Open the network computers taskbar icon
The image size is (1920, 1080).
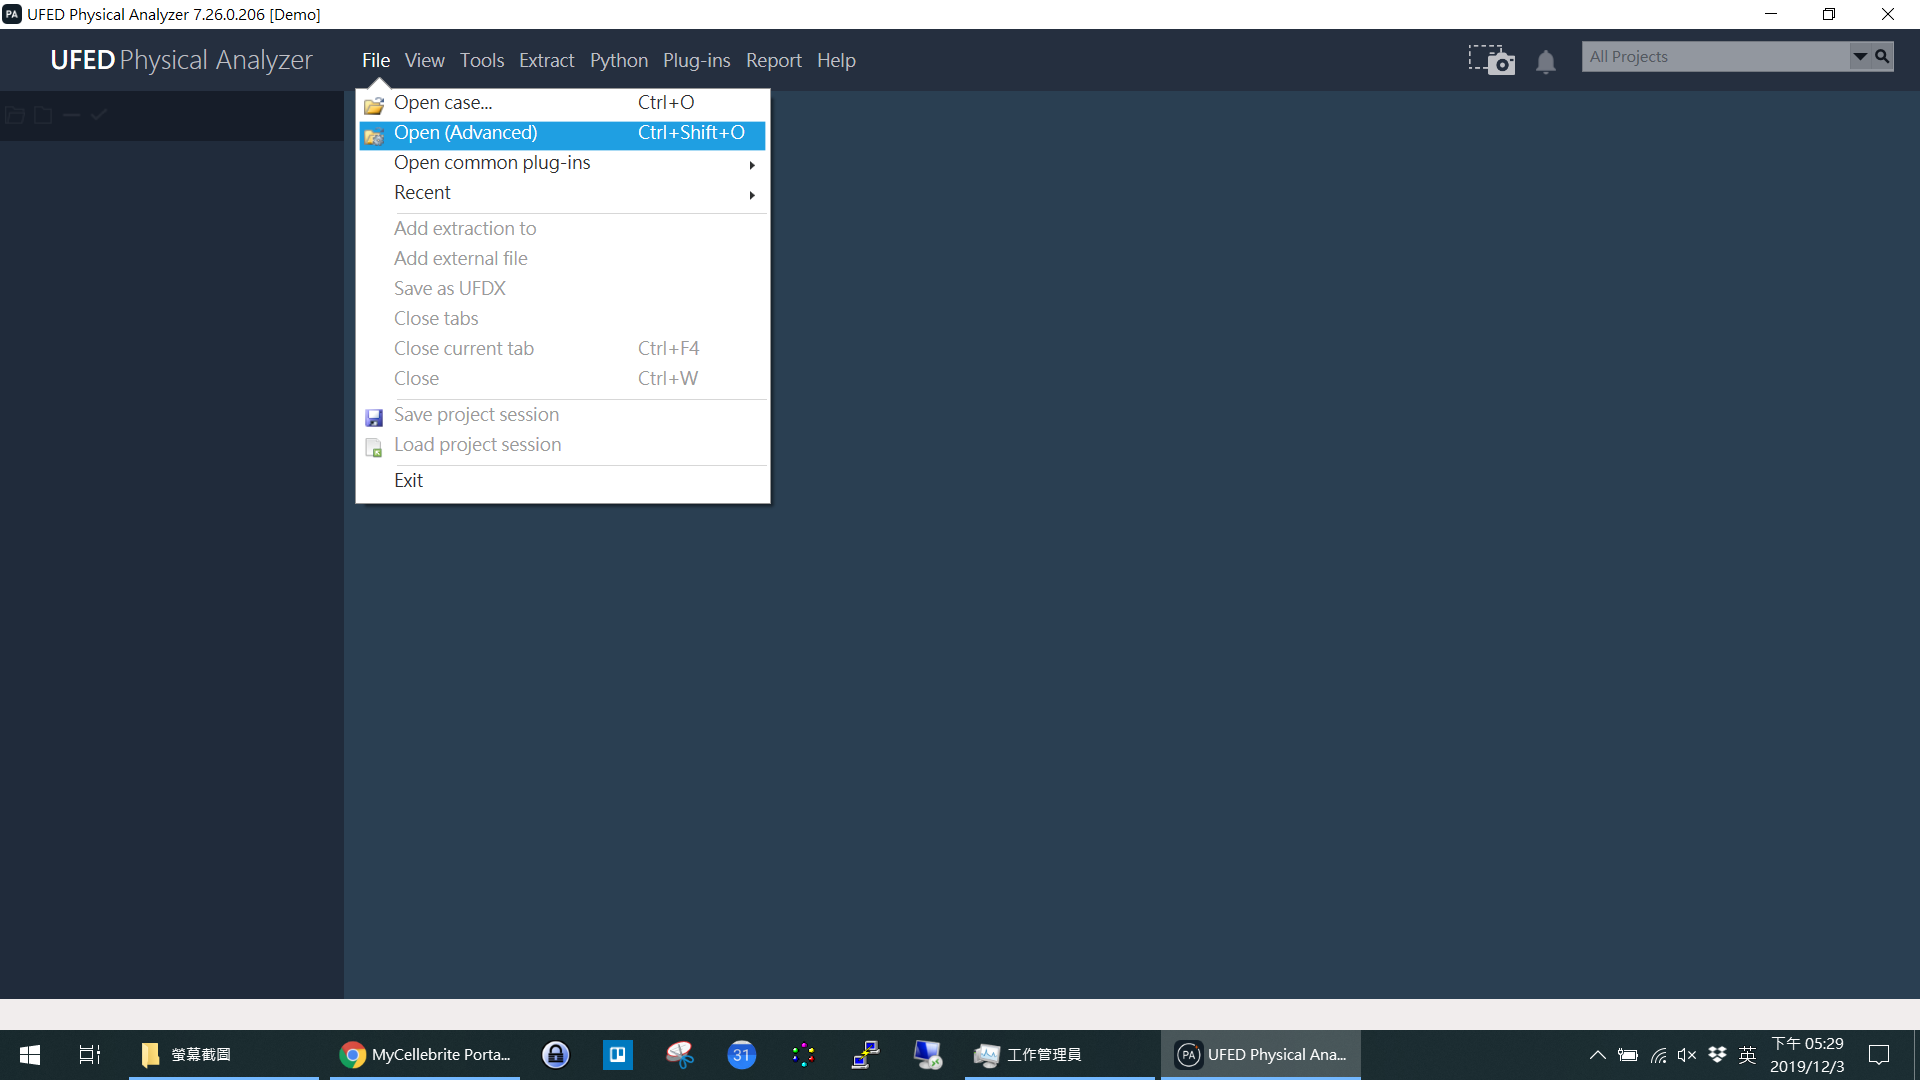coord(866,1055)
